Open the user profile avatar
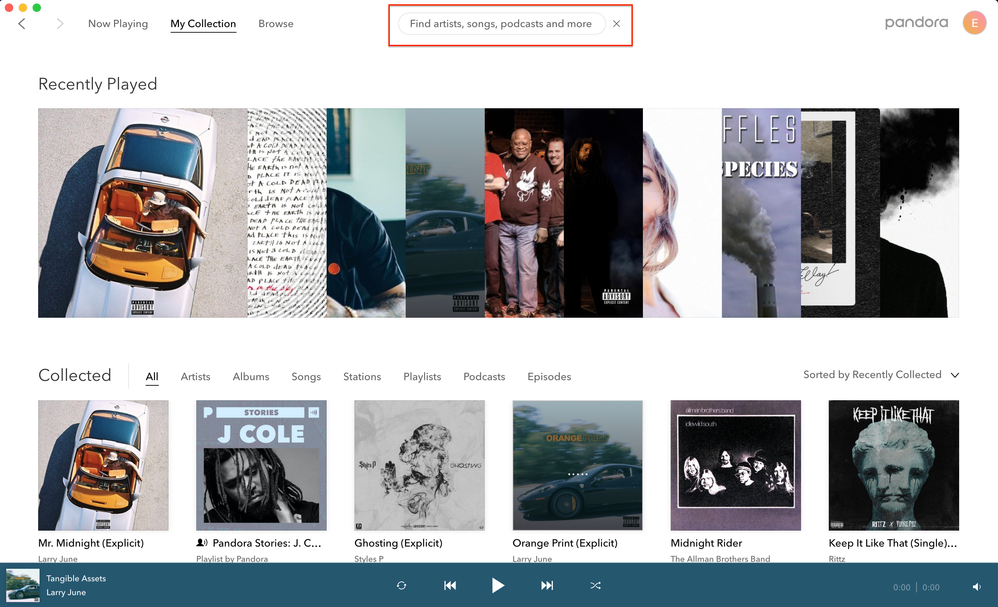Viewport: 998px width, 607px height. point(974,23)
